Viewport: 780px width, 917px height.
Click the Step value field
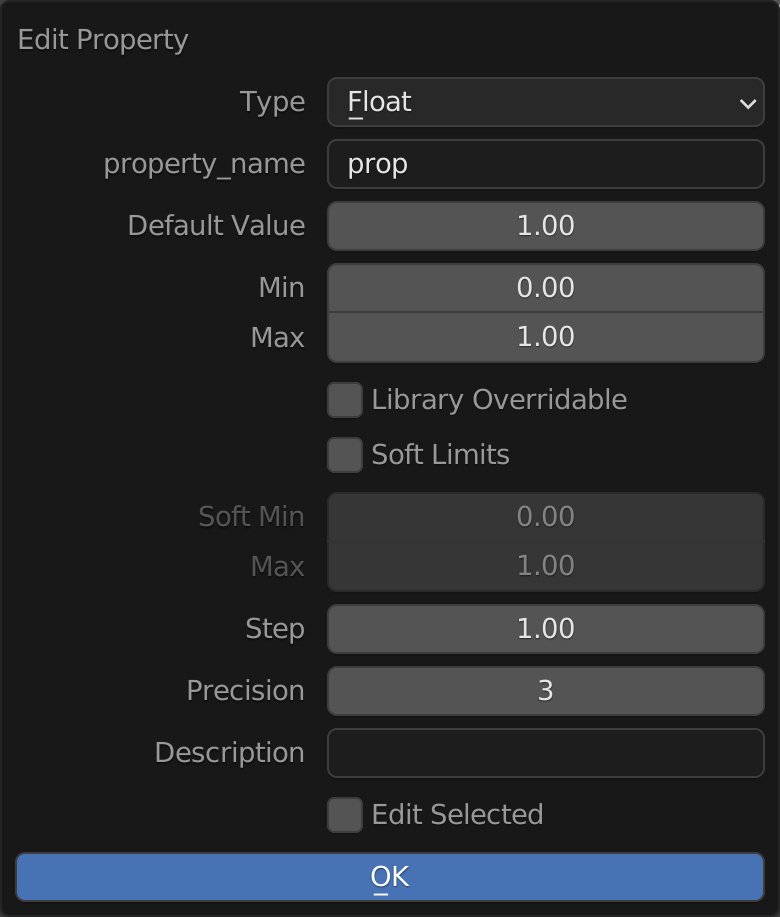pos(546,629)
